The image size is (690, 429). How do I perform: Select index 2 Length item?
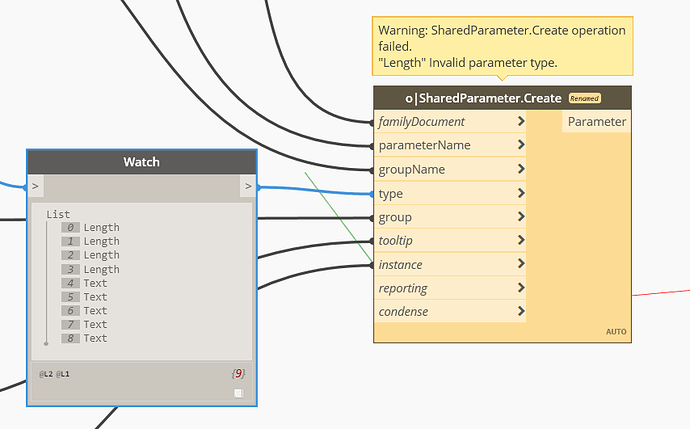pyautogui.click(x=91, y=255)
